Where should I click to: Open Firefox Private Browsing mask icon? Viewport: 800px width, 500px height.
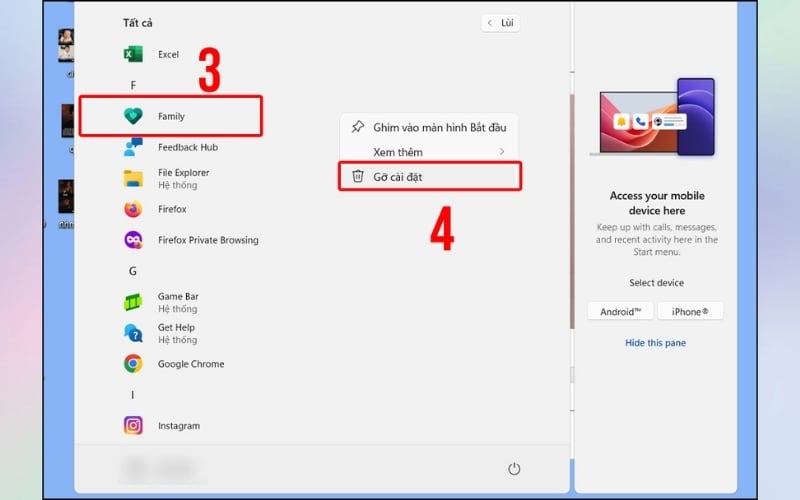[133, 240]
